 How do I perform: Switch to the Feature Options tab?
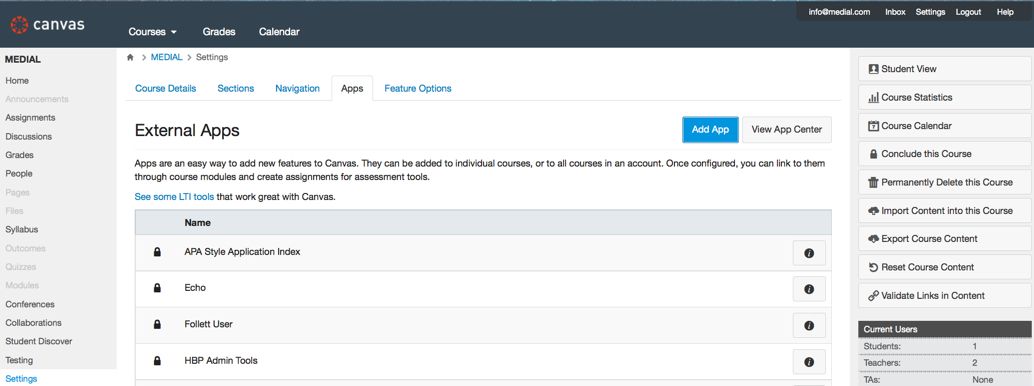tap(418, 88)
